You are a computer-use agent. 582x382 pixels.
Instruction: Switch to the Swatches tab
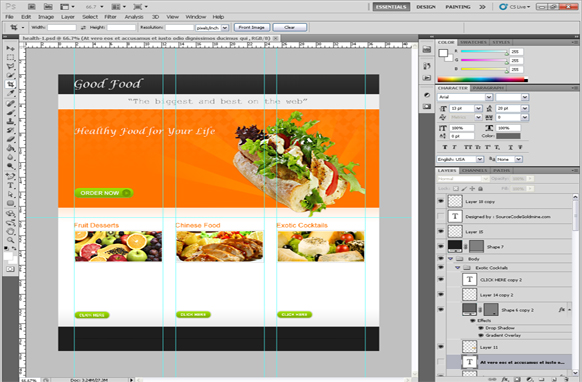click(x=473, y=42)
